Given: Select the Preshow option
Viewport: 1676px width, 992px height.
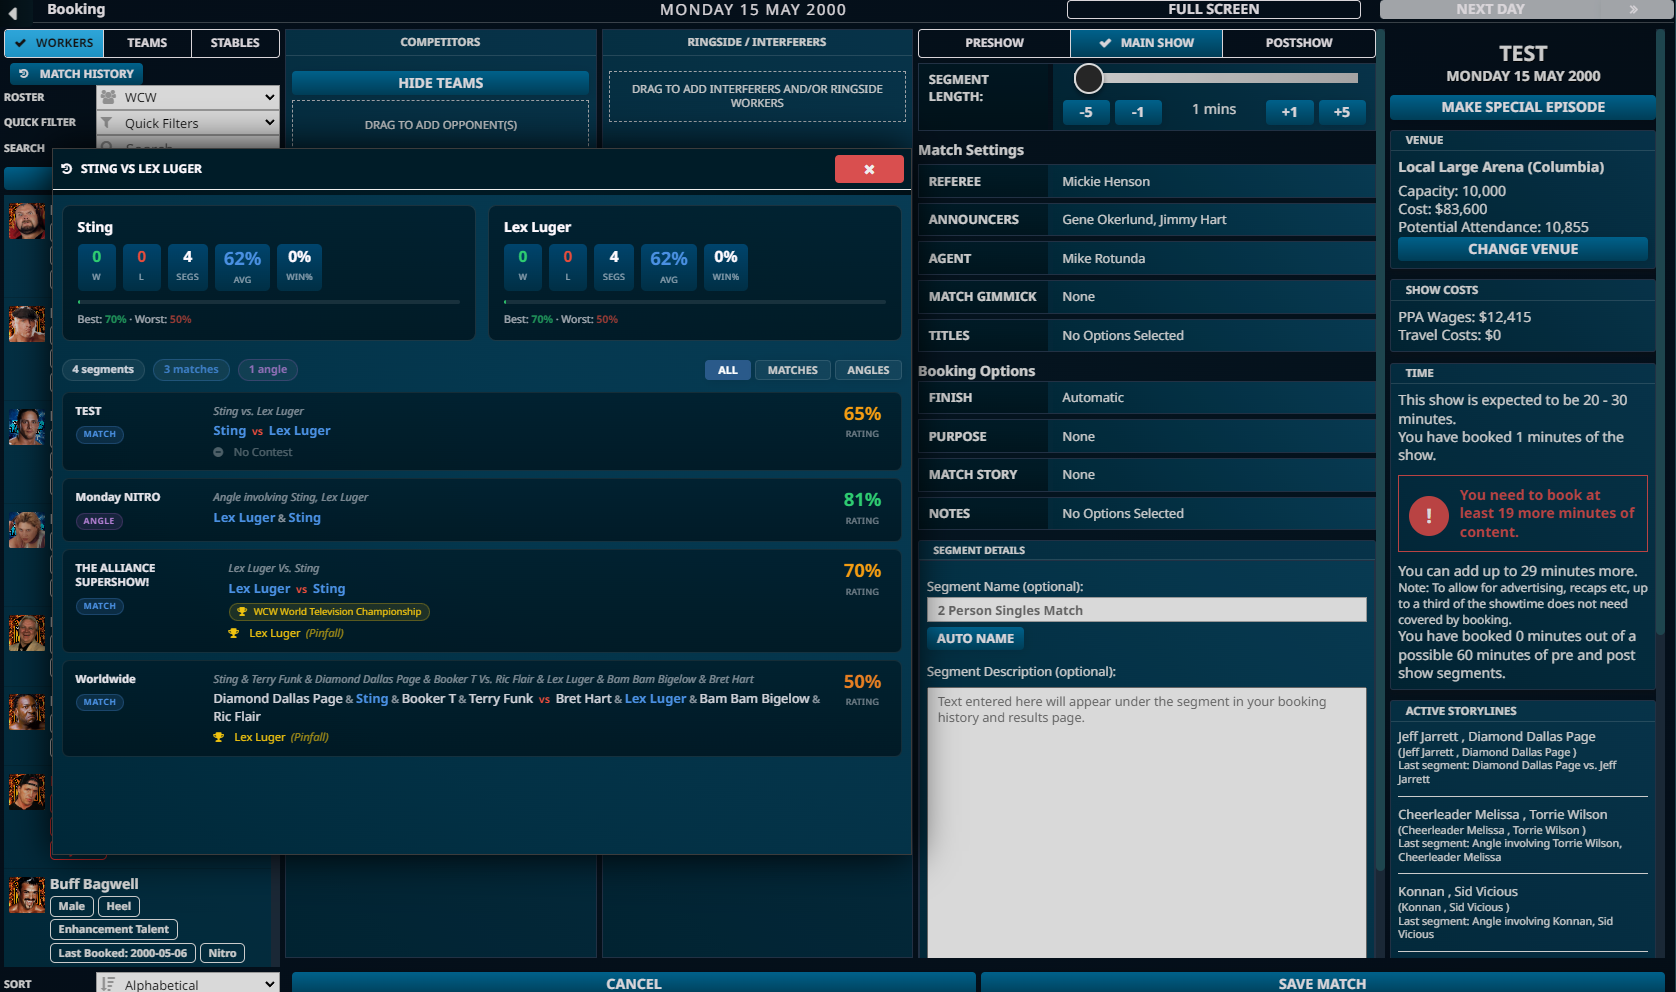Looking at the screenshot, I should [994, 43].
